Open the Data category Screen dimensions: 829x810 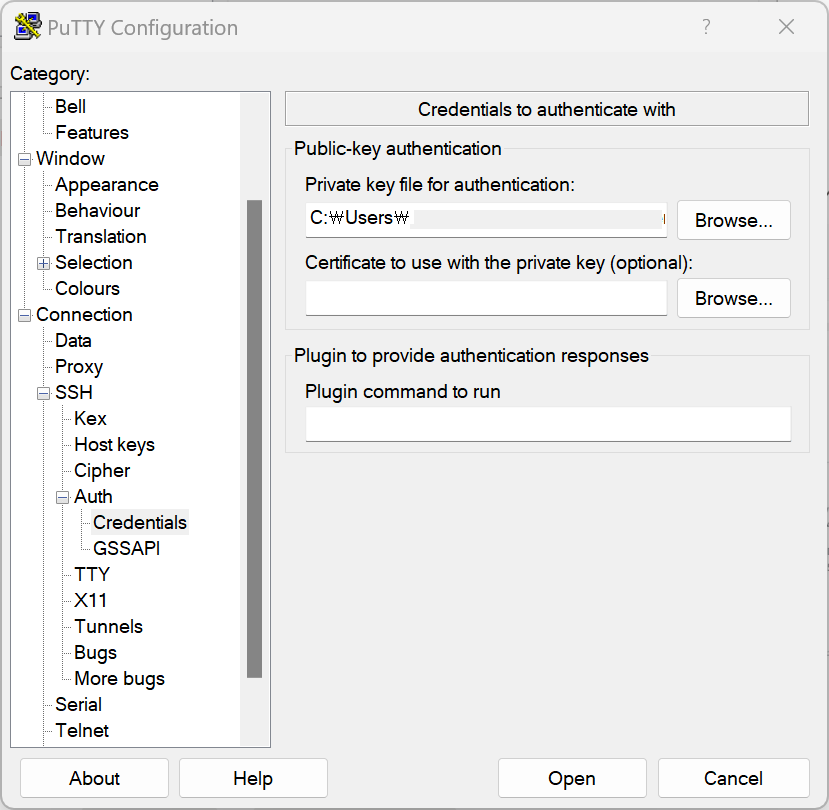(73, 340)
